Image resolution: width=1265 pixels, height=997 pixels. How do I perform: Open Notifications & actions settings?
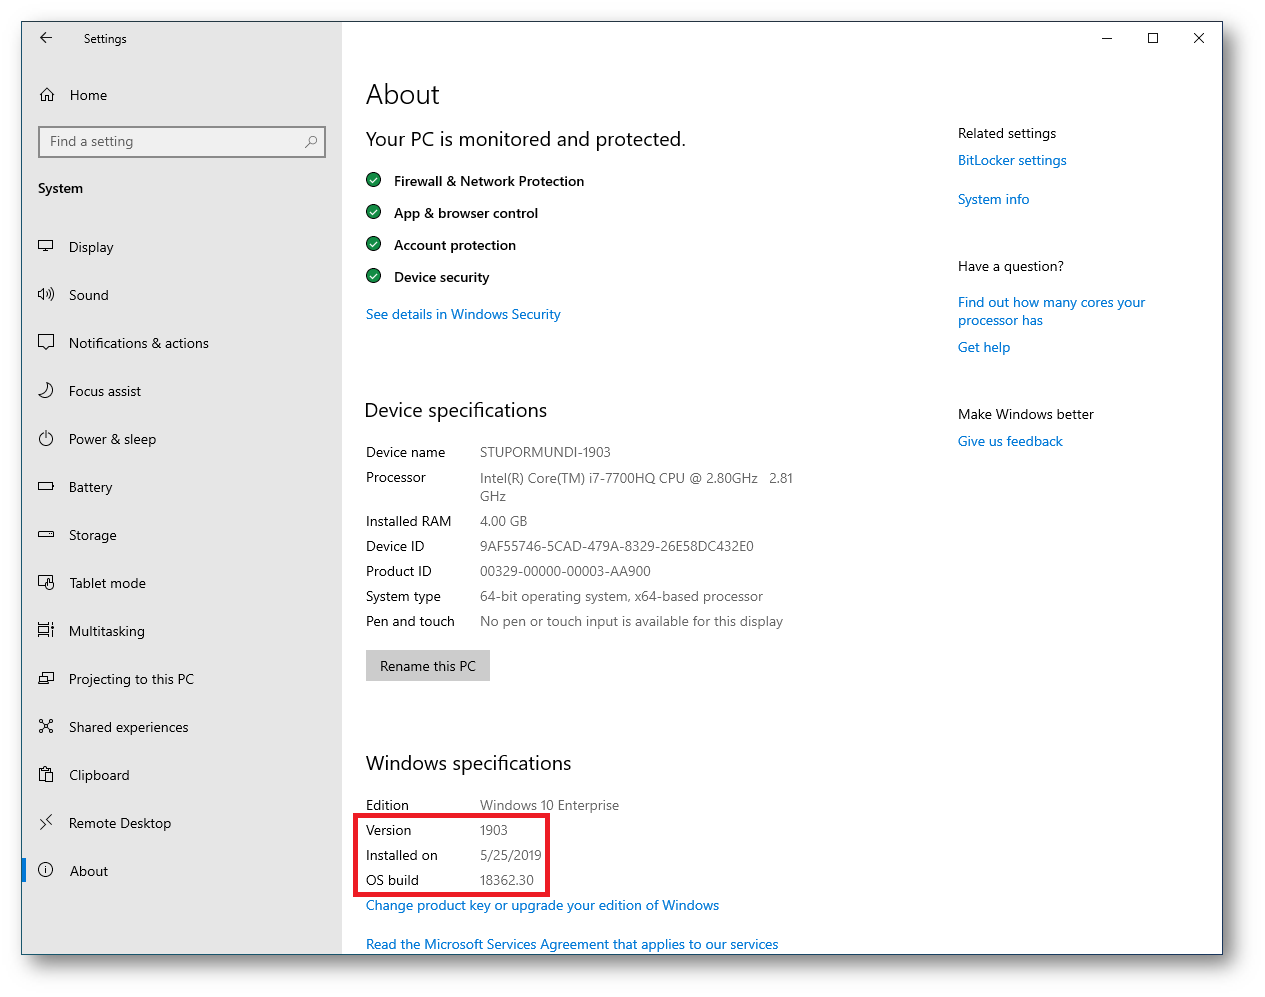click(181, 343)
